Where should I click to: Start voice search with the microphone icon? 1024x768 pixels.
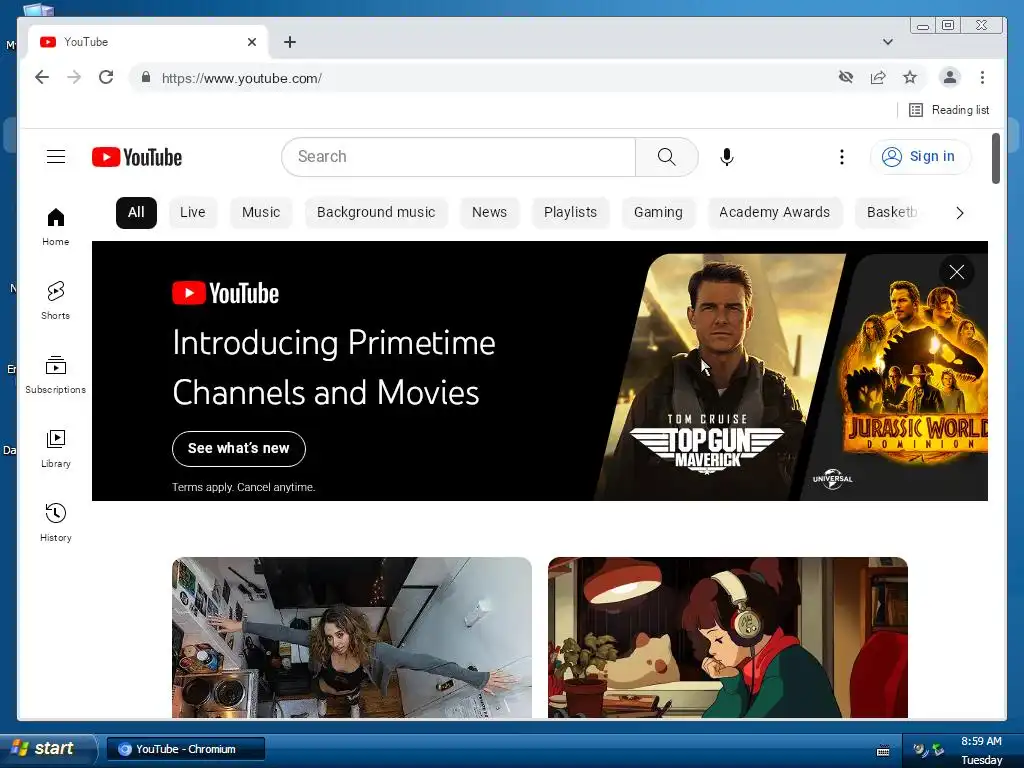click(727, 157)
